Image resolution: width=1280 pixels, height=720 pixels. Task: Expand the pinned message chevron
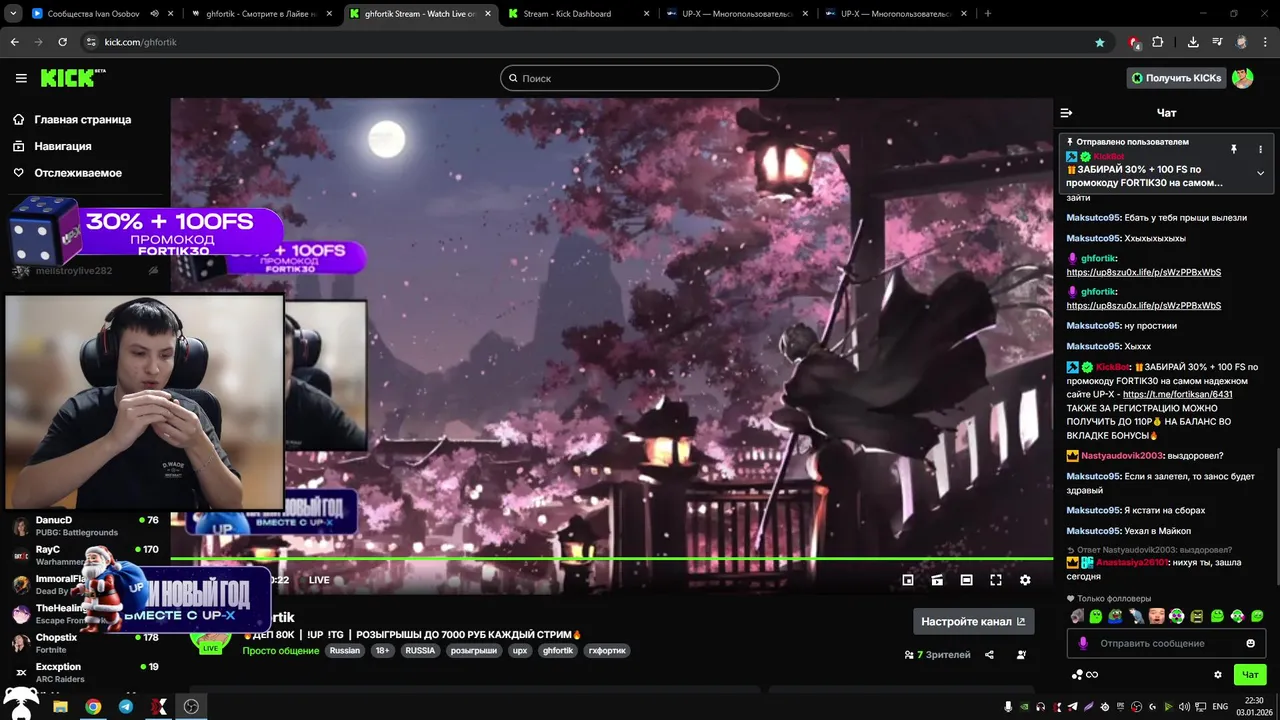[x=1260, y=173]
